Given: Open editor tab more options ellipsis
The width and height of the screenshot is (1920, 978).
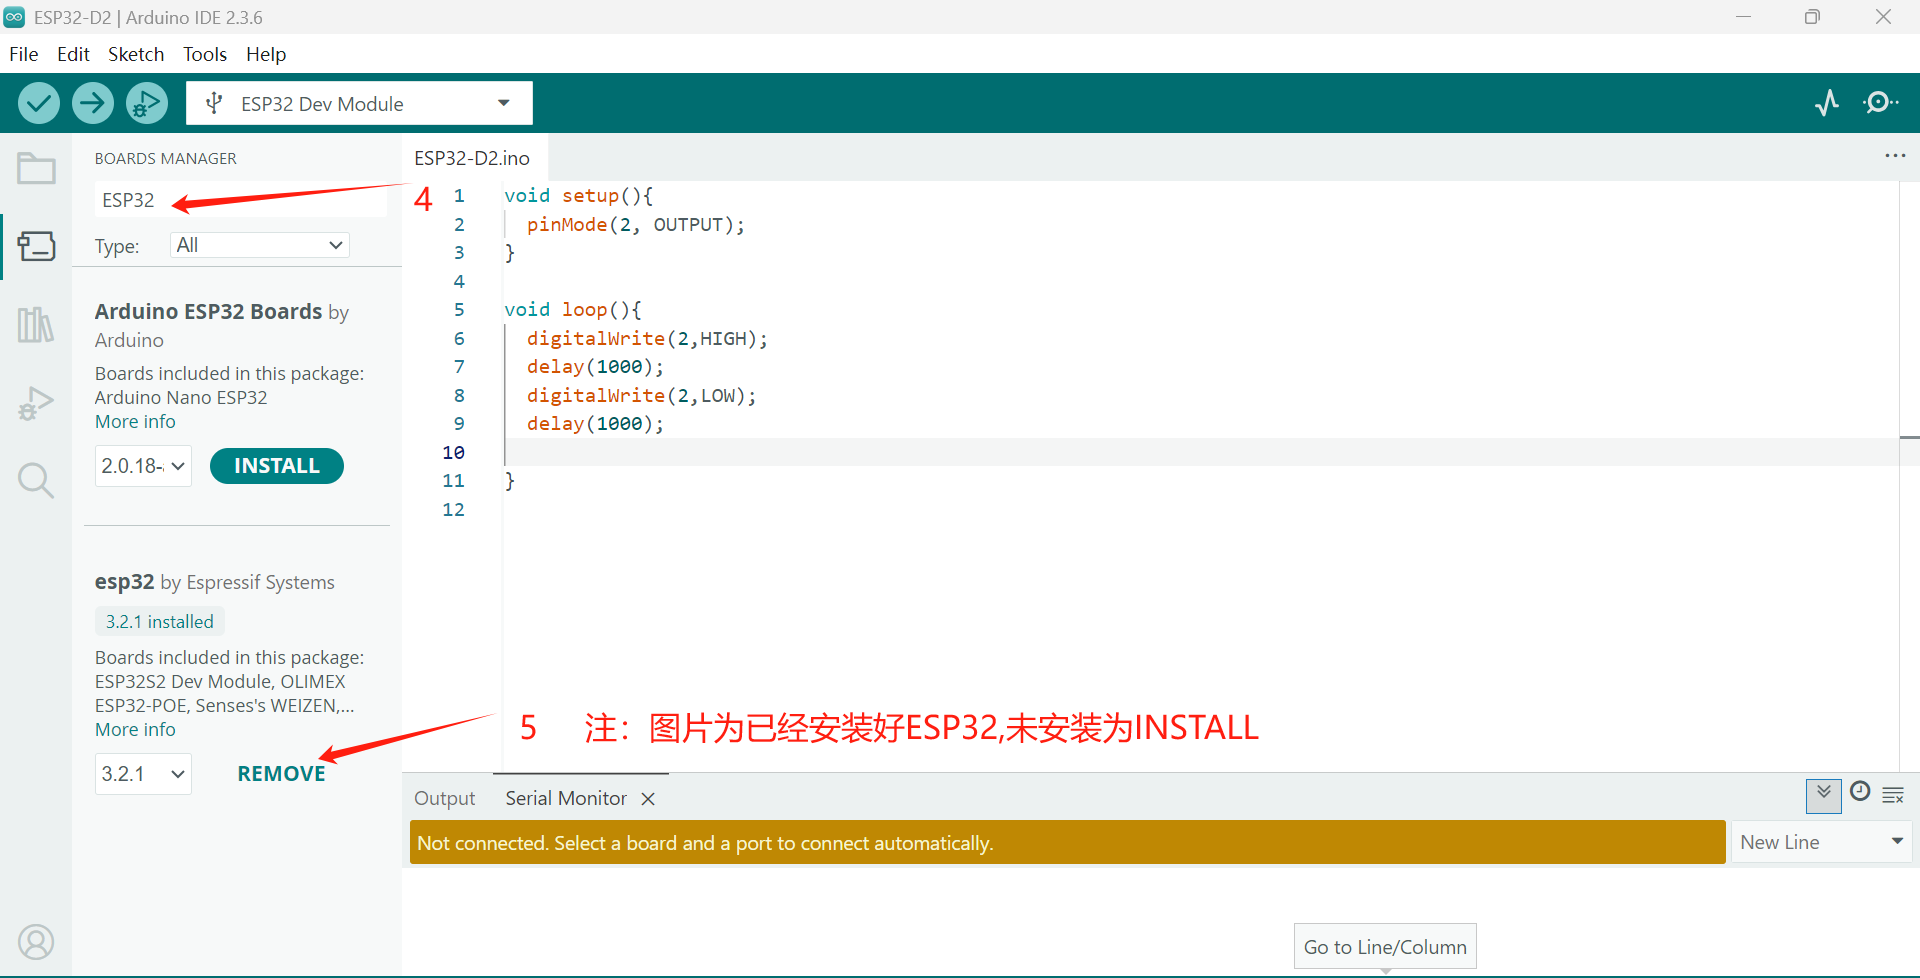Looking at the screenshot, I should (1895, 156).
